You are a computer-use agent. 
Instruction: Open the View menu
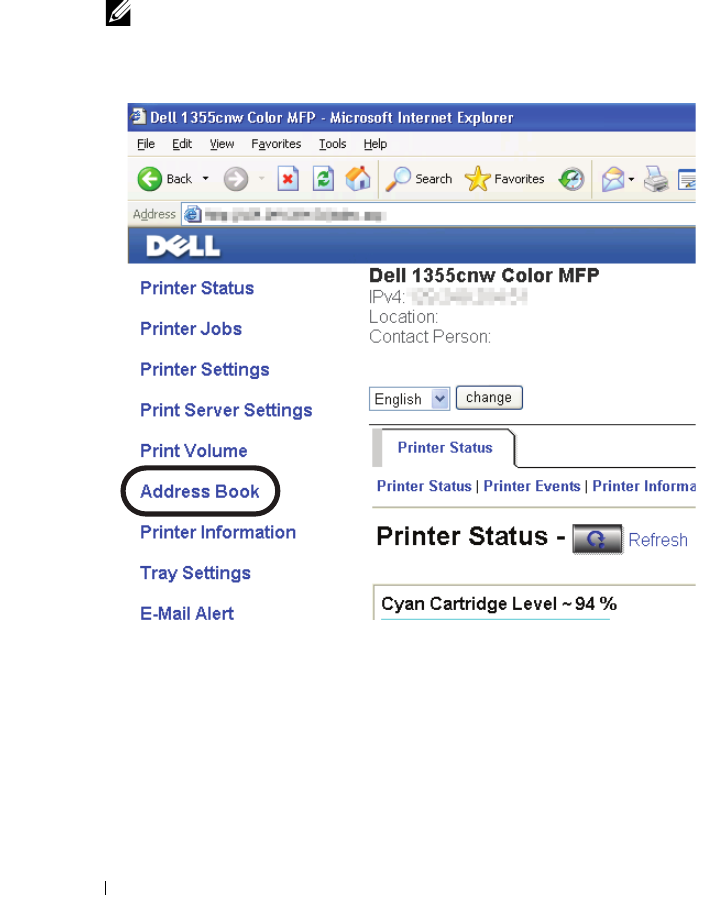[x=222, y=144]
